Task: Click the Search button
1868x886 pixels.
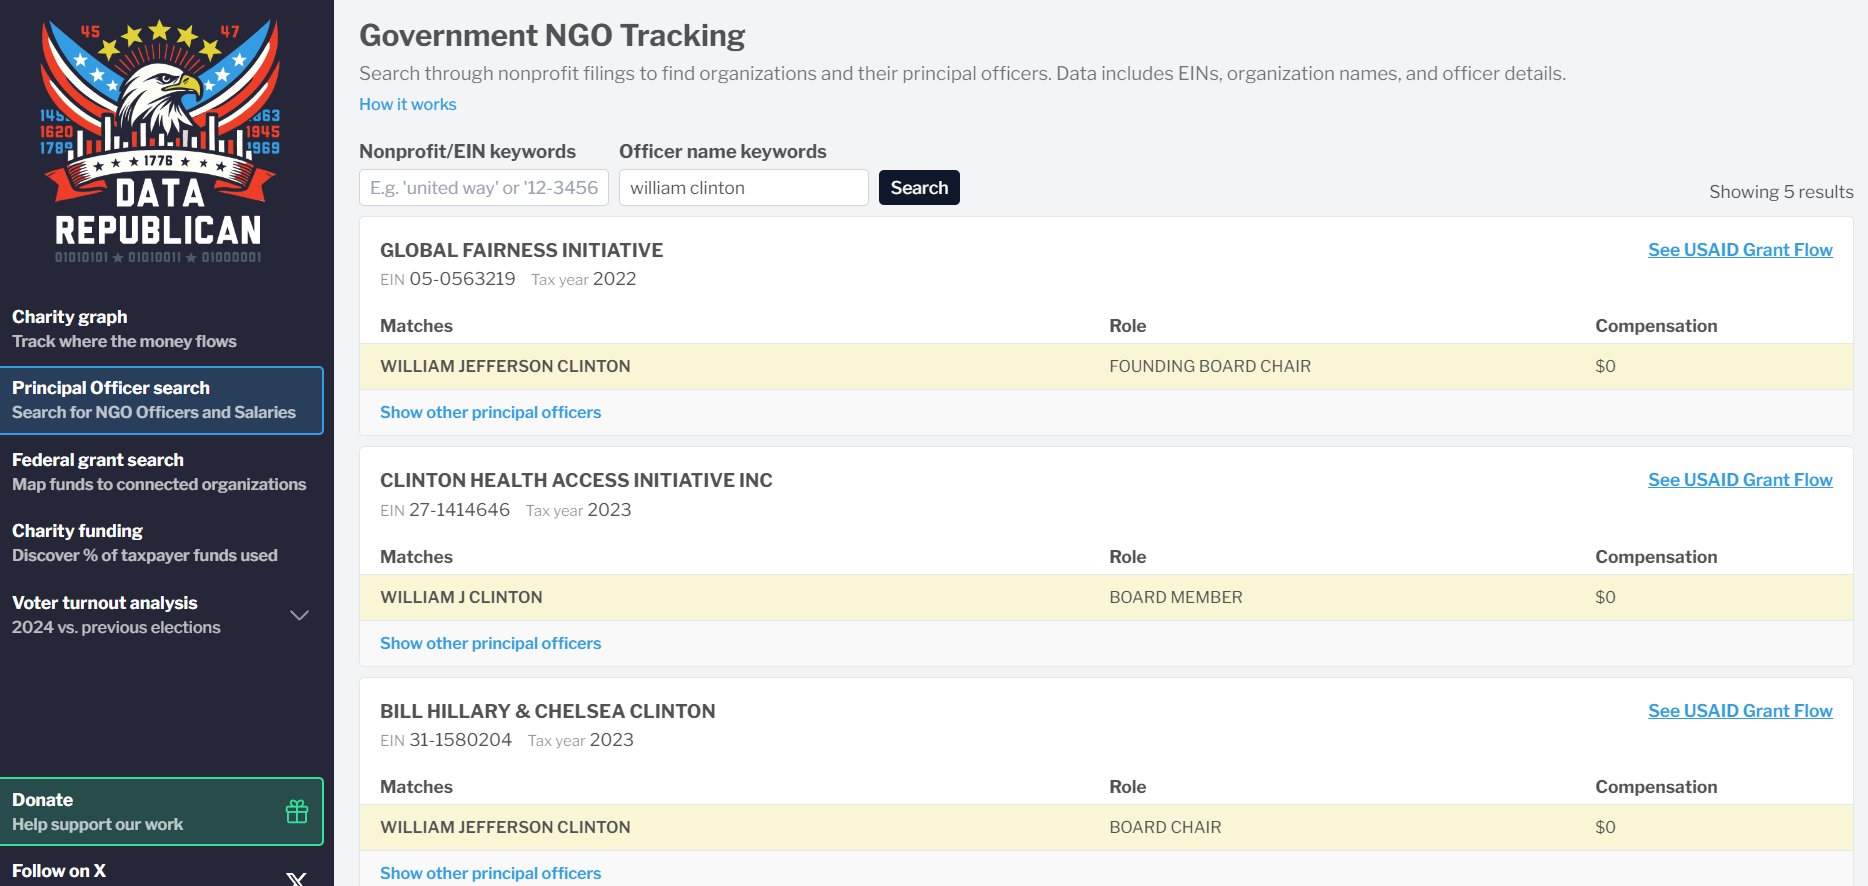Action: point(919,188)
